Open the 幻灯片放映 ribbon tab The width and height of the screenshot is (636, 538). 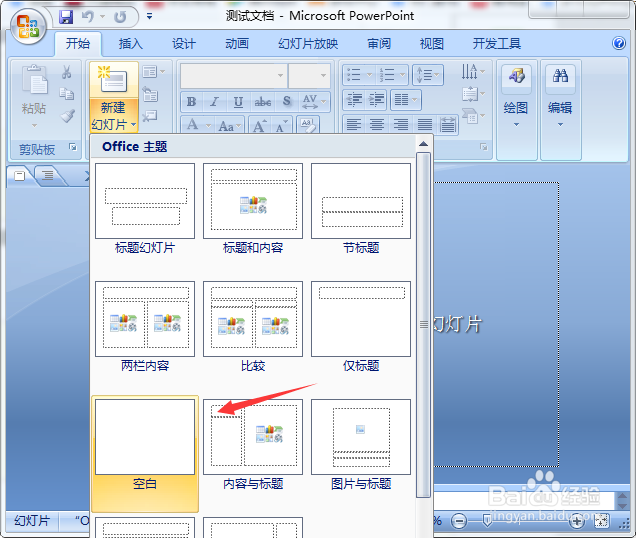tap(308, 43)
